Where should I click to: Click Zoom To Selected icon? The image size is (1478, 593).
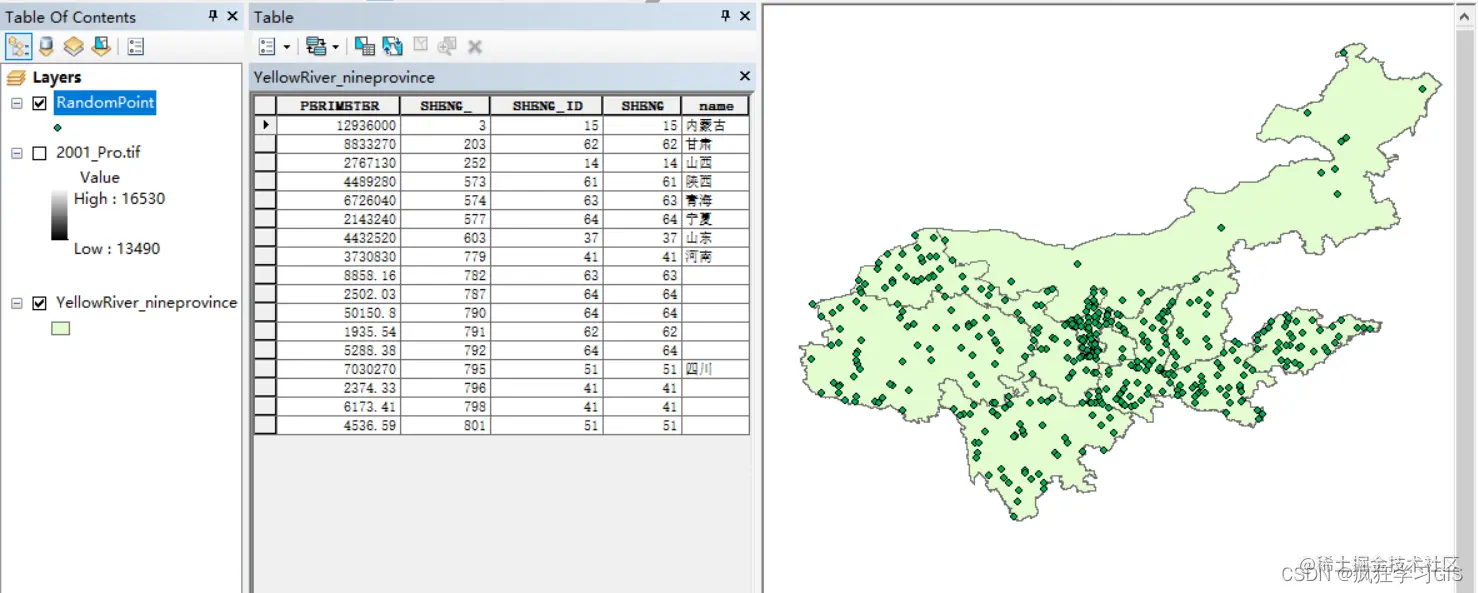pos(447,46)
